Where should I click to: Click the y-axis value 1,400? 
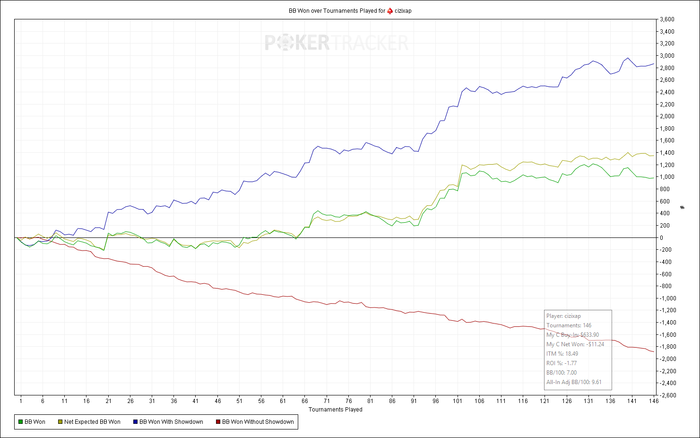pyautogui.click(x=668, y=153)
